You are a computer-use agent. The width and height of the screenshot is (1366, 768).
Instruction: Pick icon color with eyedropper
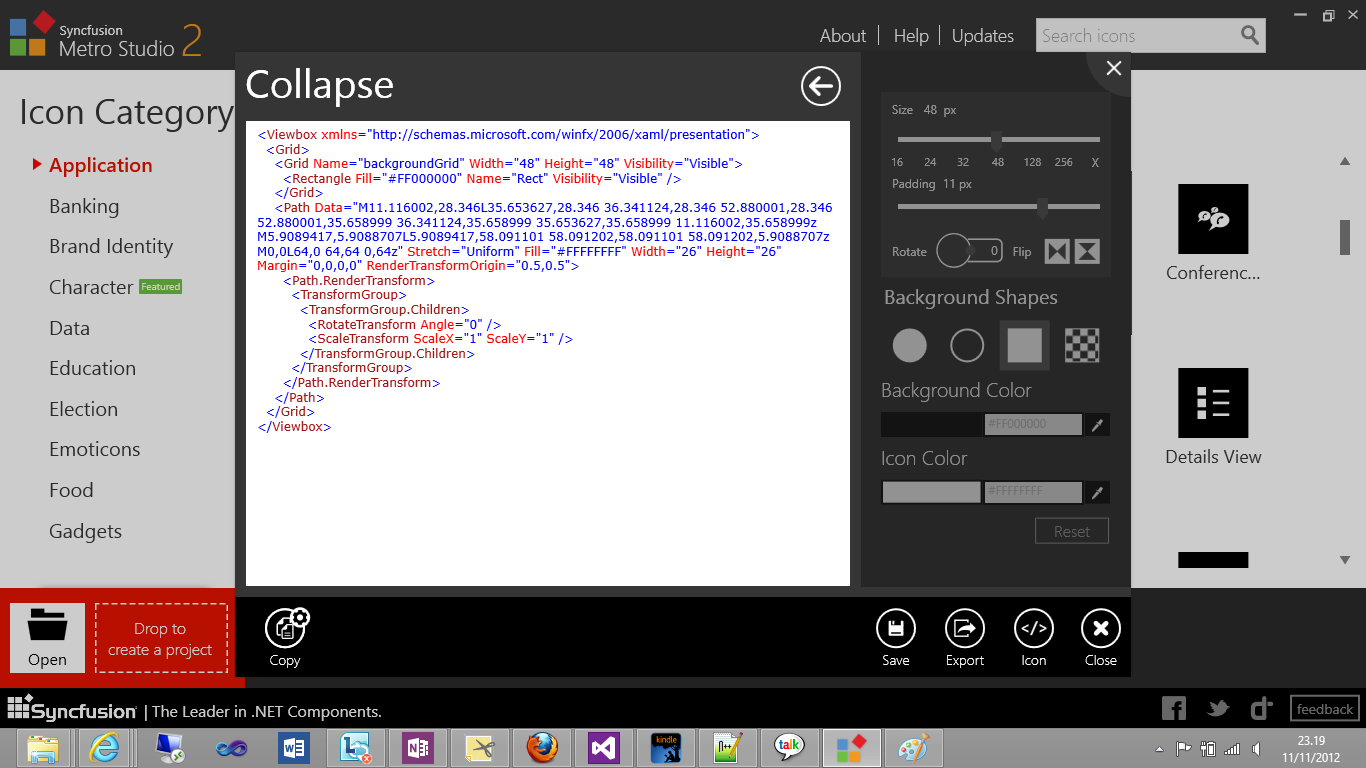pos(1097,493)
